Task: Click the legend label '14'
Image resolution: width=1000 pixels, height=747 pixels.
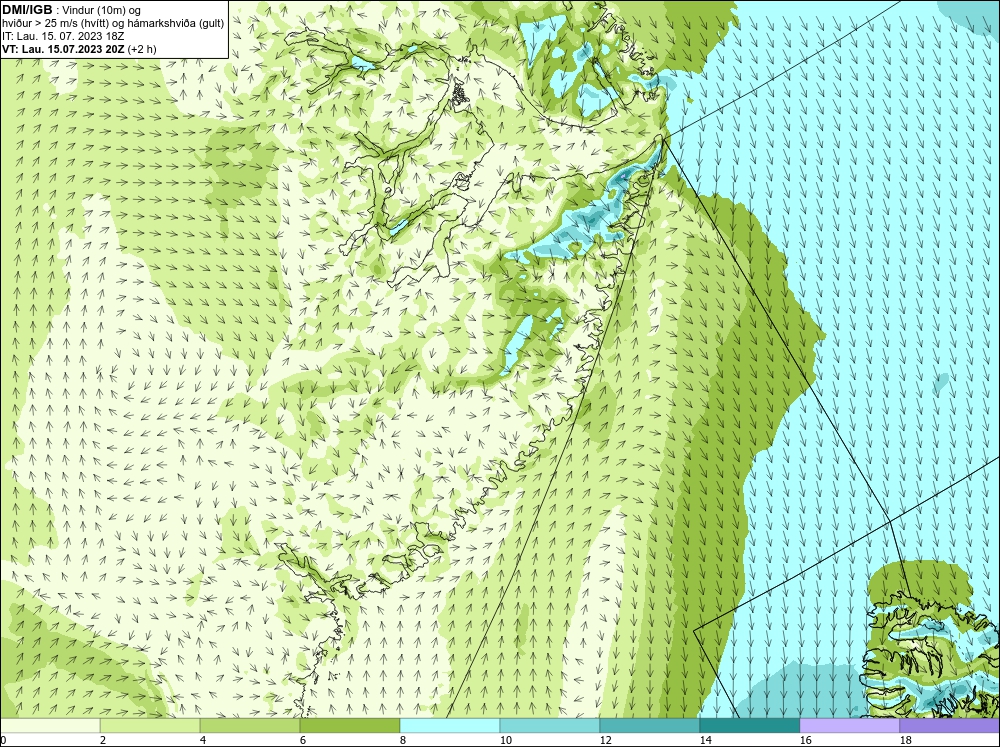Action: (705, 740)
